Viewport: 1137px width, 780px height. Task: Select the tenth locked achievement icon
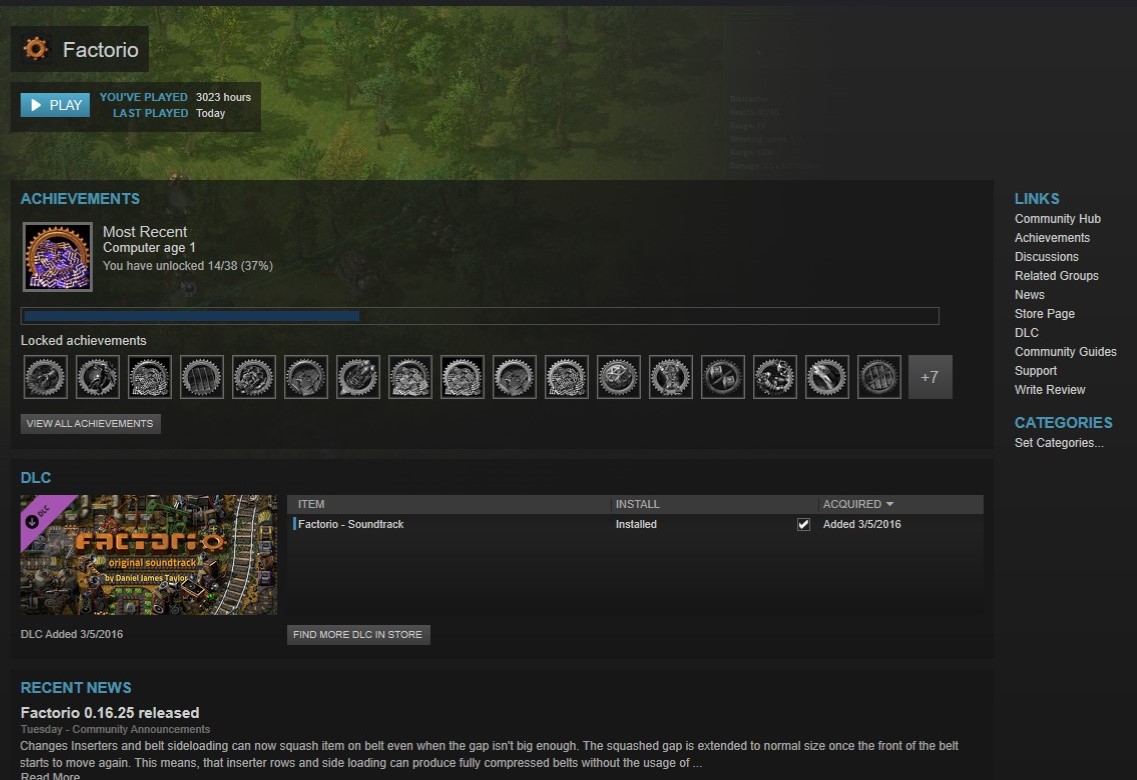[515, 377]
